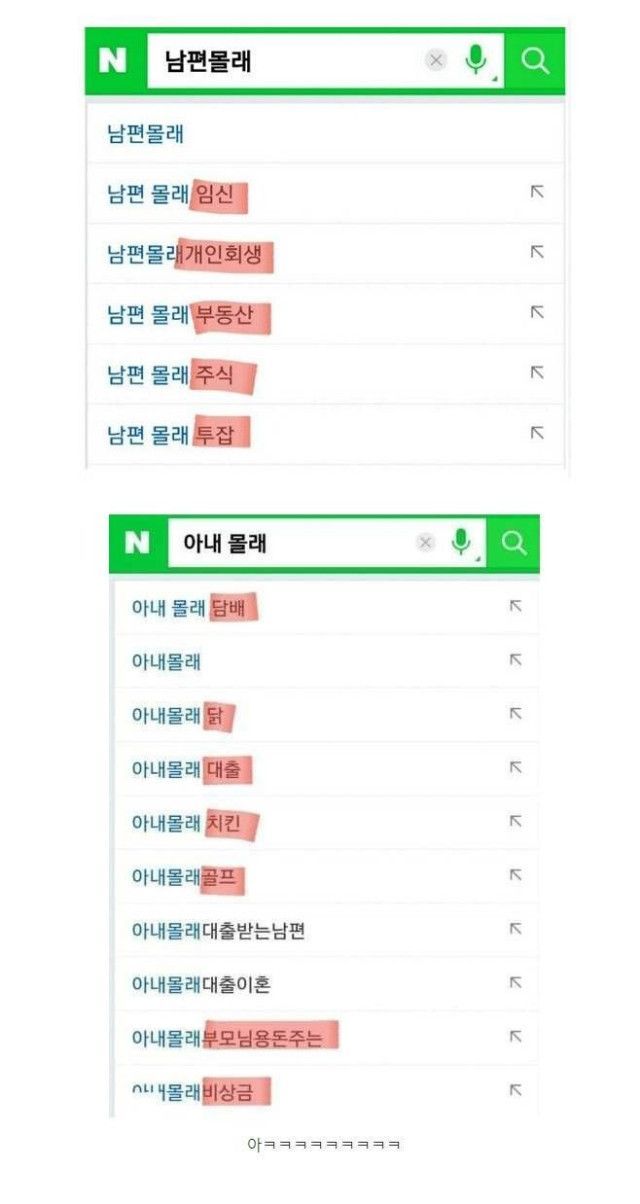The width and height of the screenshot is (640, 1204).
Task: Click inside the 남편몰래 search field
Action: click(290, 61)
